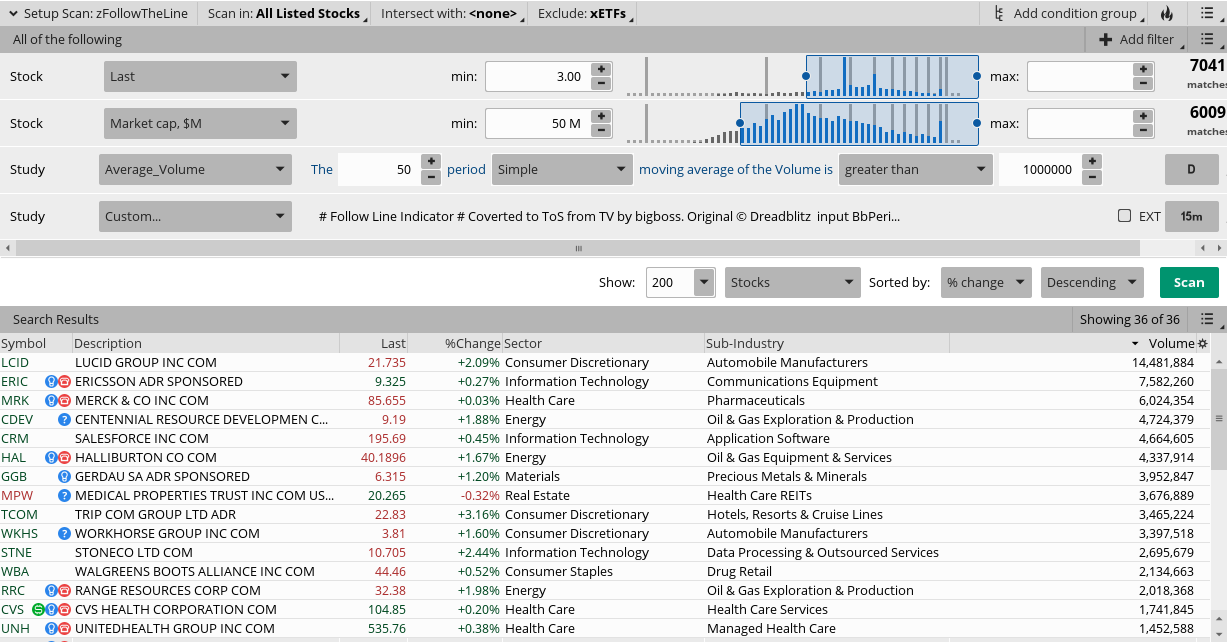Decrease the moving average period with minus
Viewport: 1227px width, 642px height.
click(x=431, y=177)
